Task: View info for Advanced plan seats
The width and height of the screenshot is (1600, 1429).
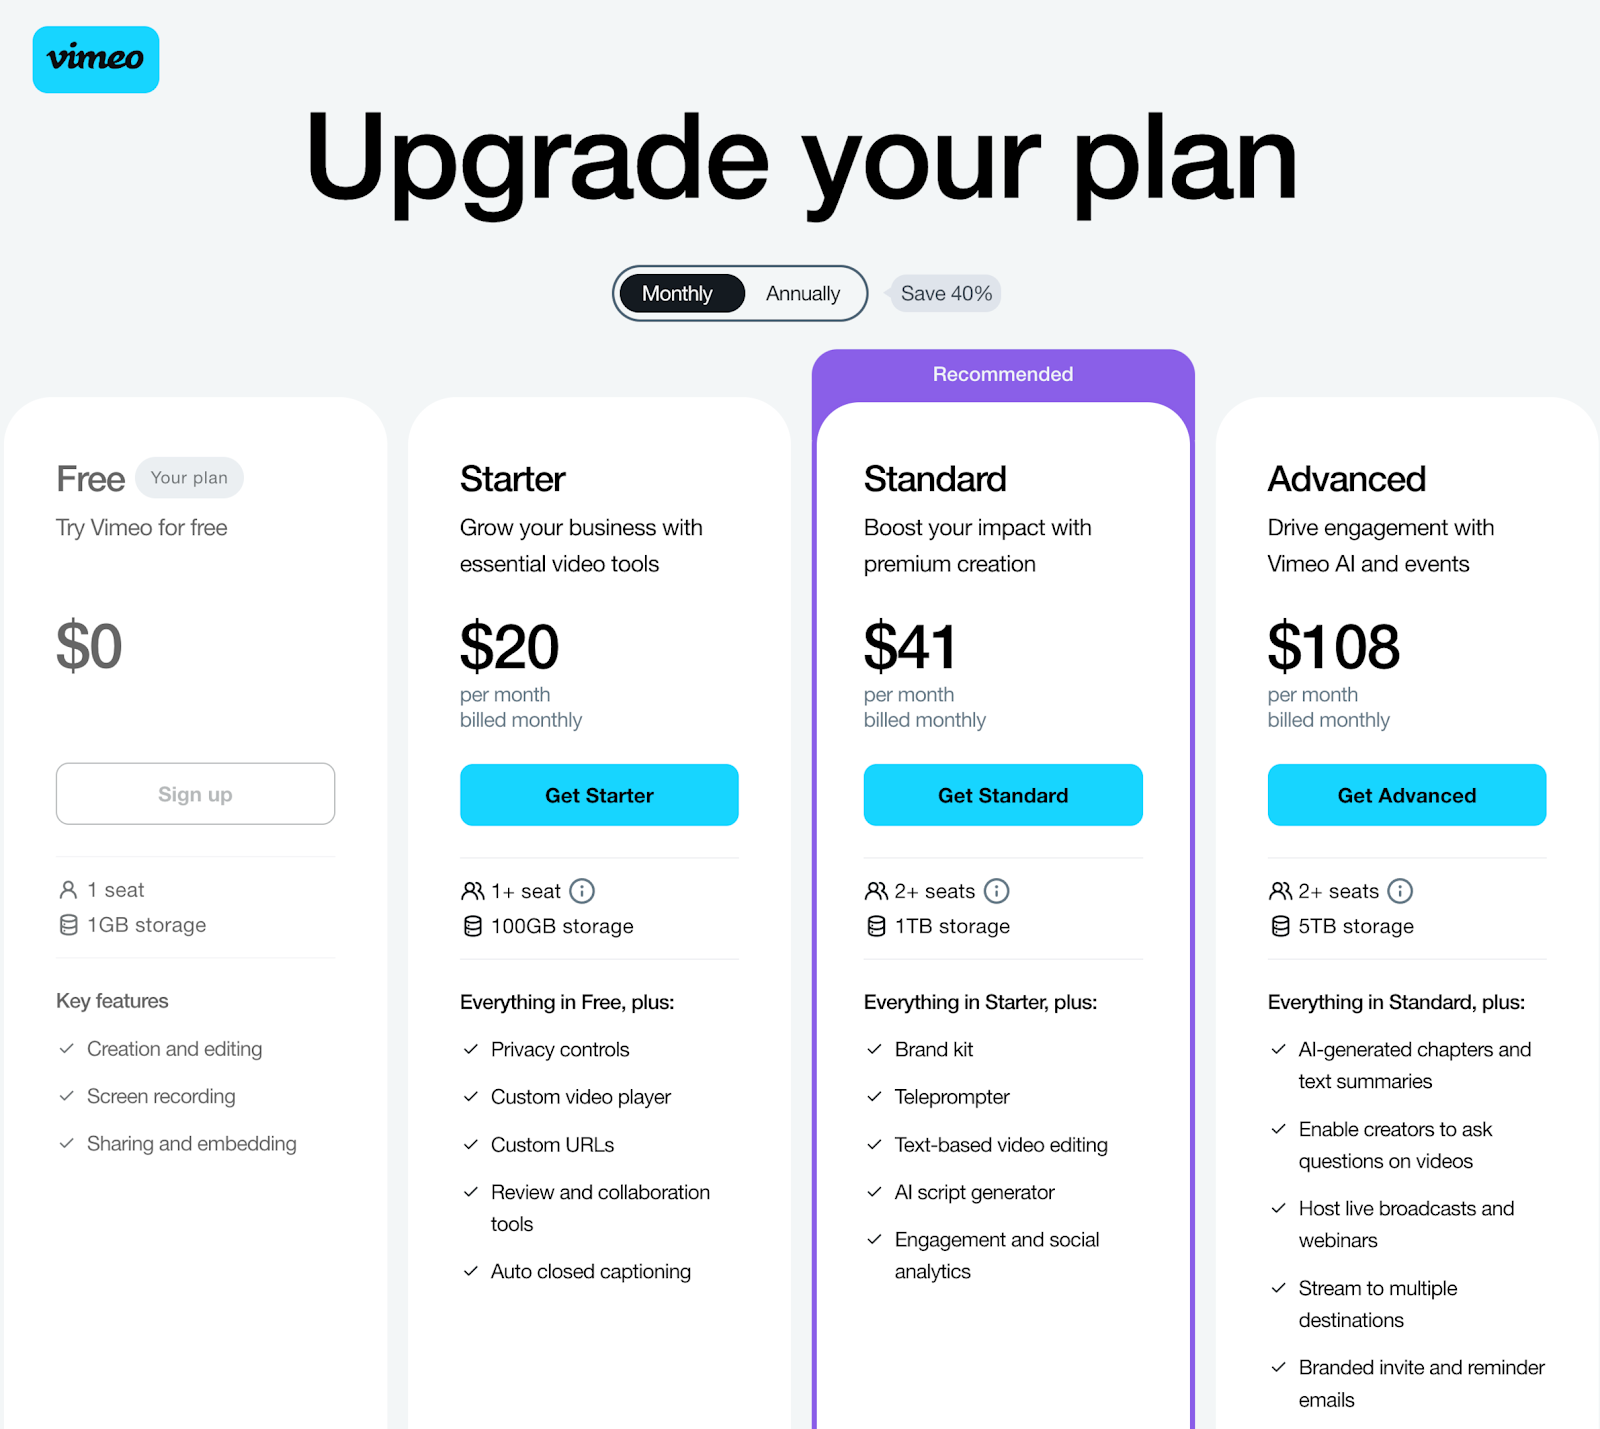Action: [x=1401, y=891]
